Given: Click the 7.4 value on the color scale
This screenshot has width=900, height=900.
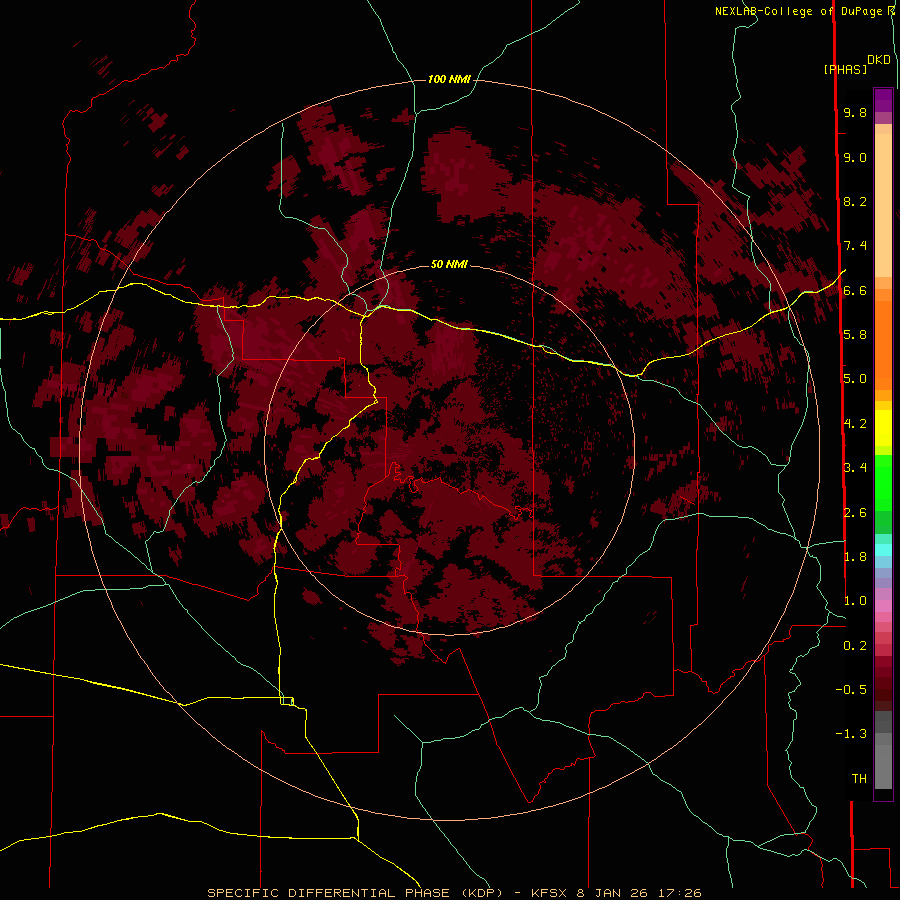Looking at the screenshot, I should 855,246.
